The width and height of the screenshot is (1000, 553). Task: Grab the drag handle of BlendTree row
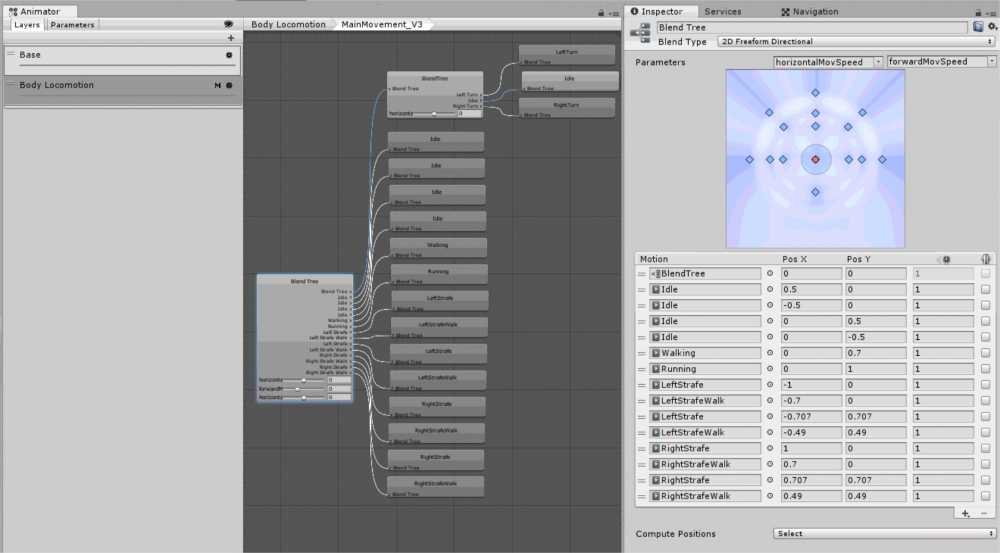[x=642, y=274]
